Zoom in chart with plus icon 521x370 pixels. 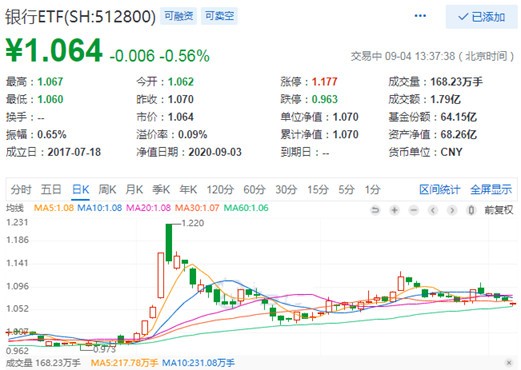(394, 210)
